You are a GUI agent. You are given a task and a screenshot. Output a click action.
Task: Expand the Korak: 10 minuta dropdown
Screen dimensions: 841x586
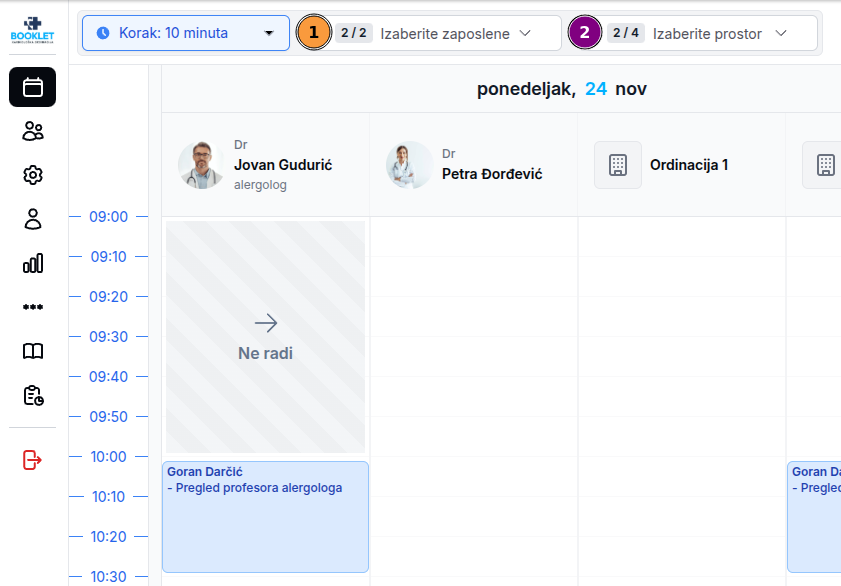coord(186,33)
